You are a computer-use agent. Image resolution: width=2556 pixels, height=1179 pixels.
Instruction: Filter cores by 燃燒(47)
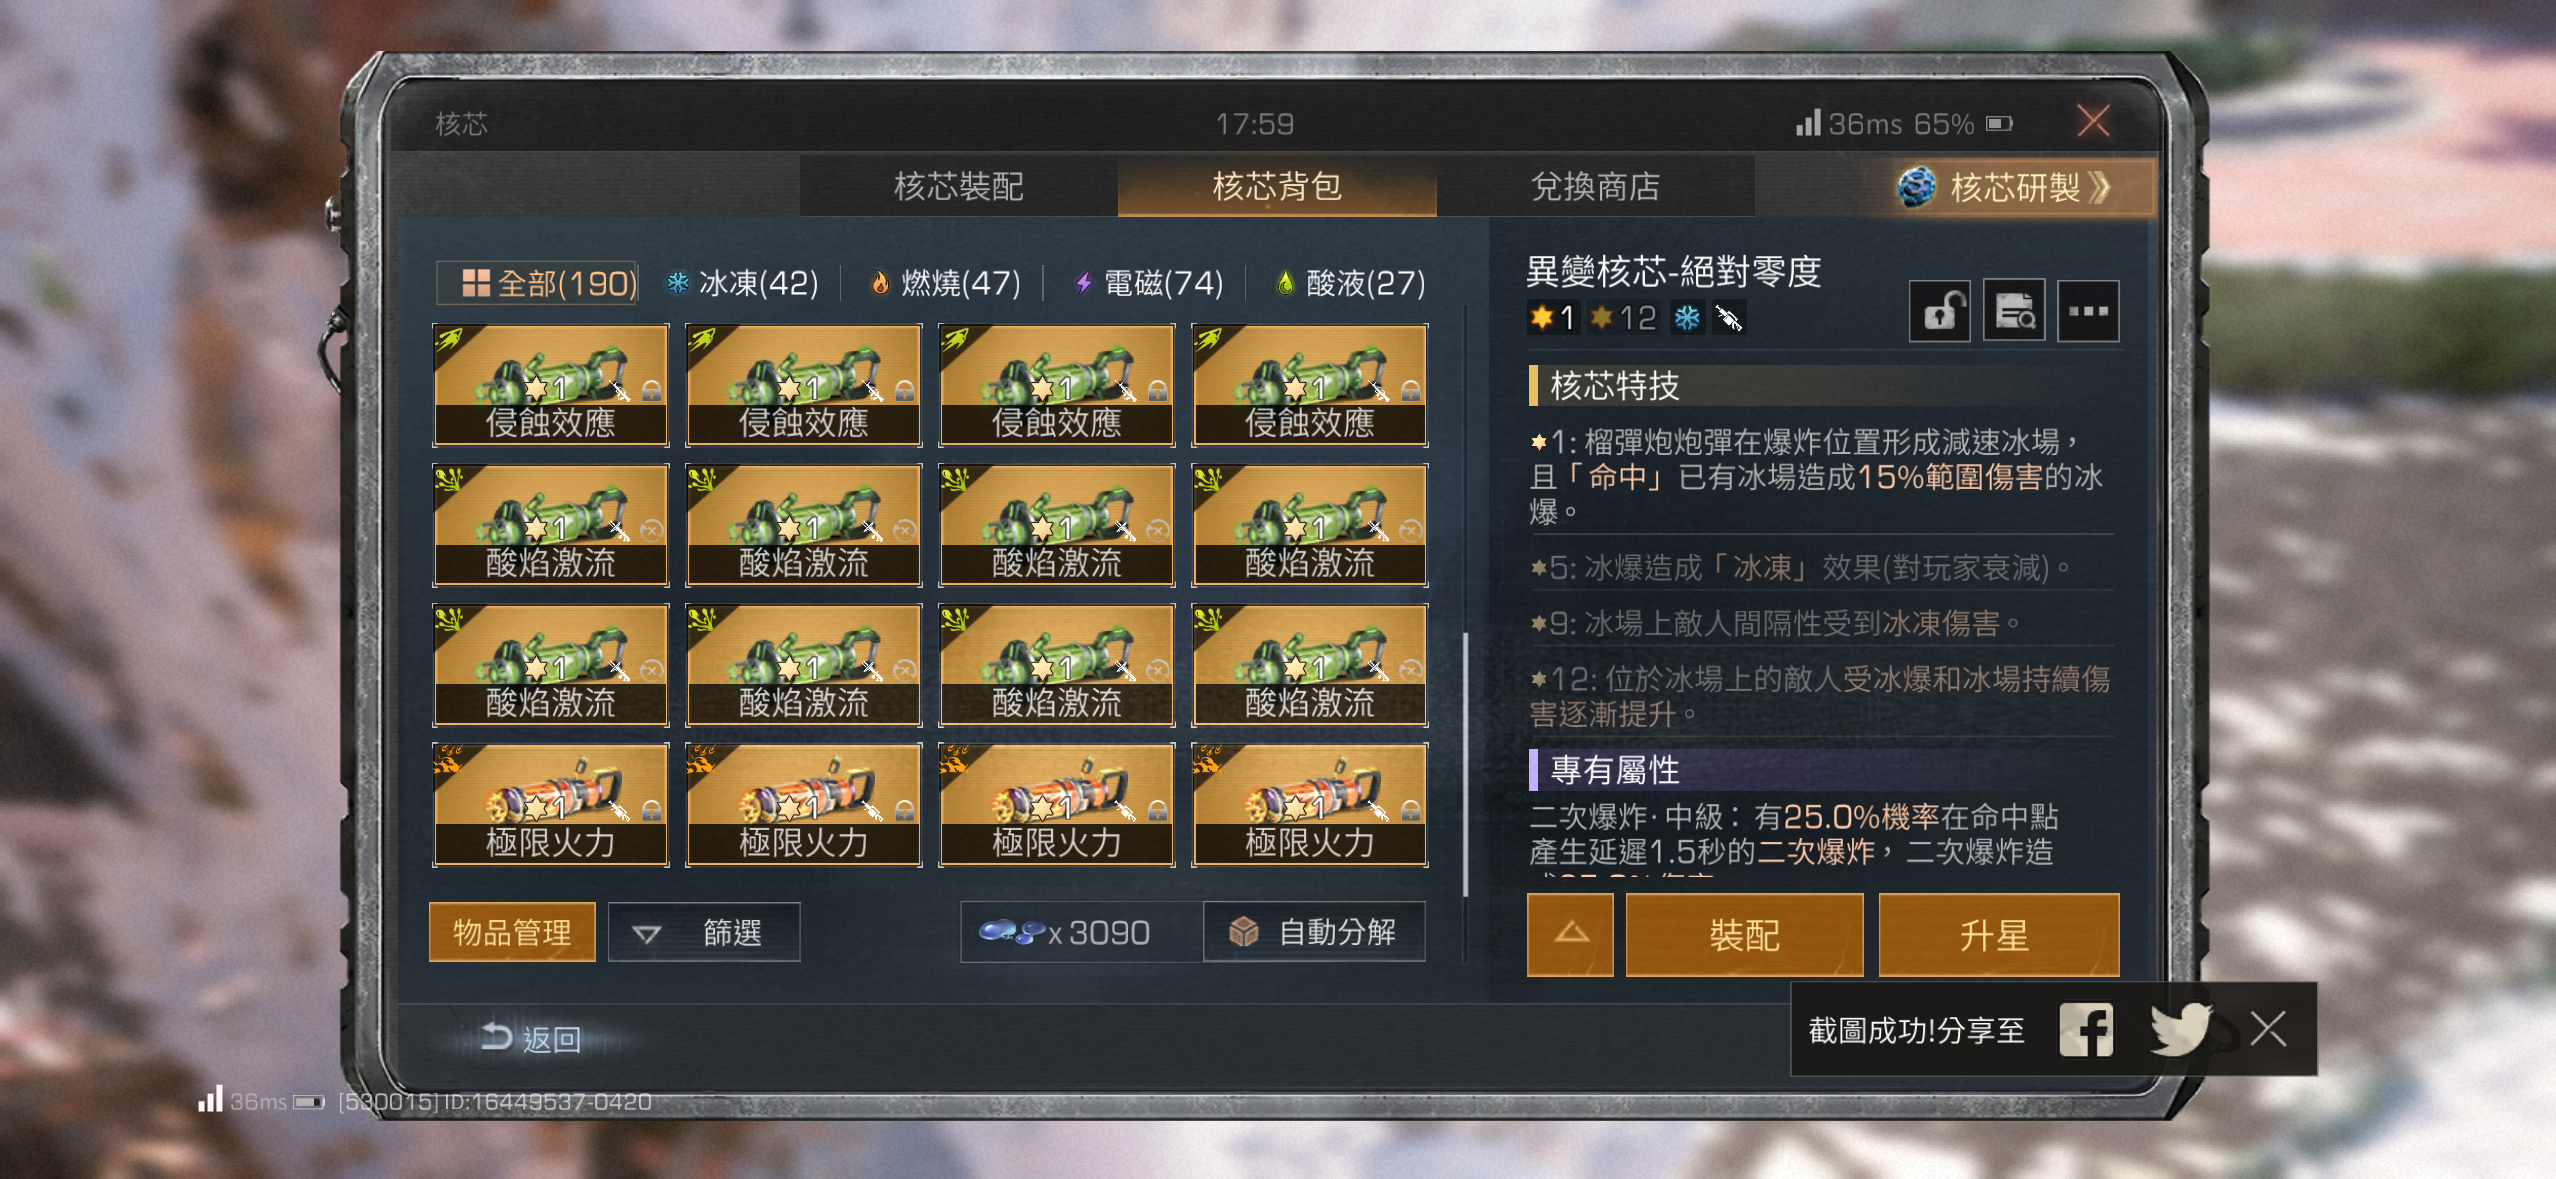945,284
